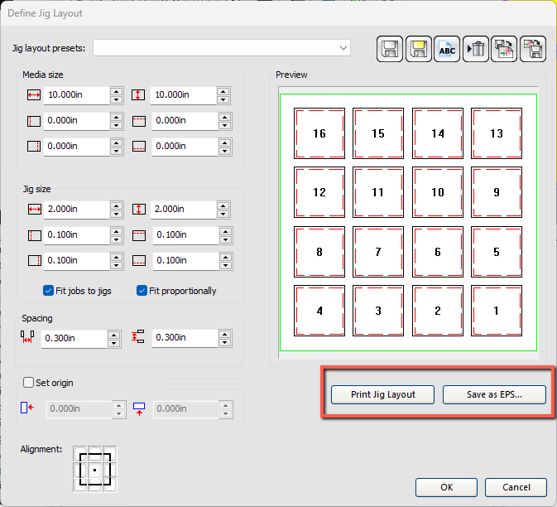Confirm dialog with OK button

click(x=447, y=487)
